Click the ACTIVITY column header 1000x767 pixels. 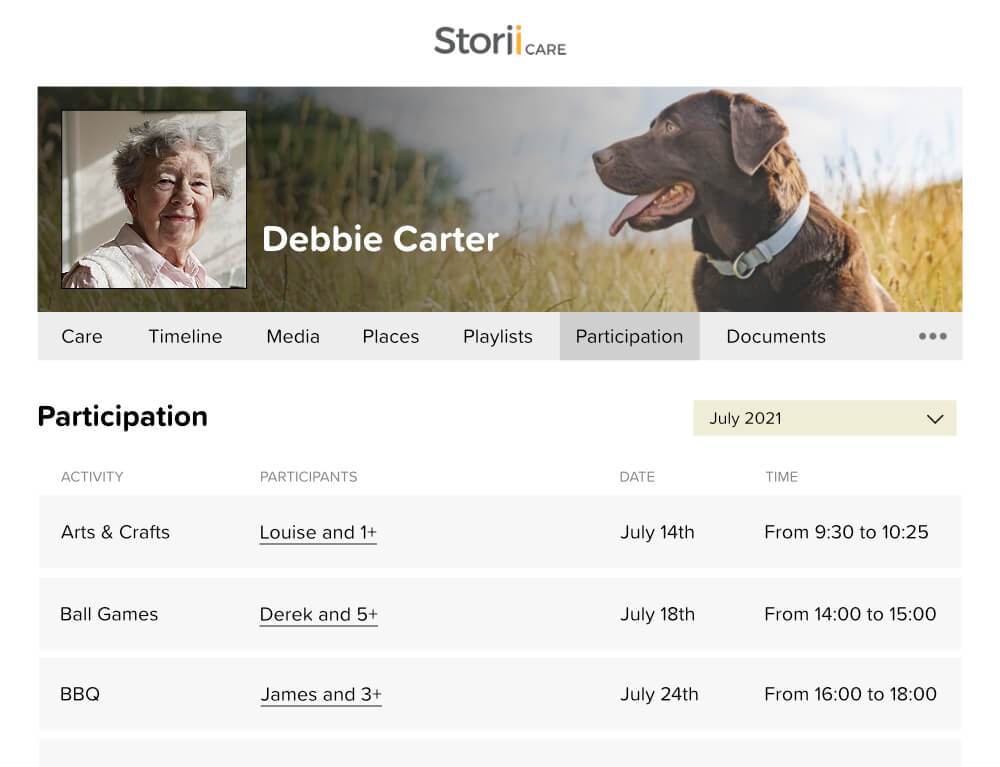[x=92, y=477]
